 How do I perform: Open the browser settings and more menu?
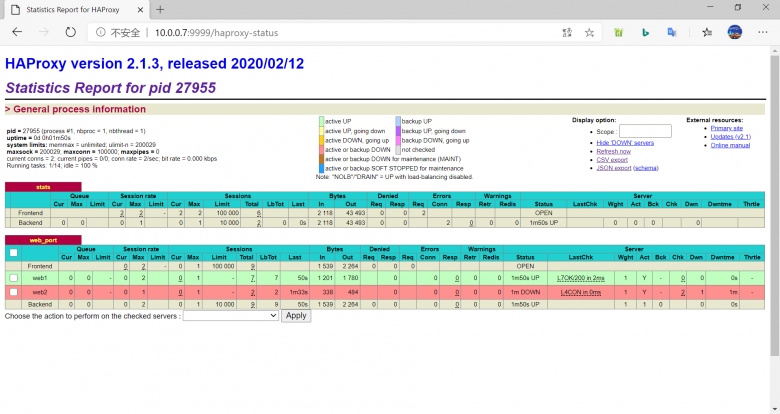763,32
